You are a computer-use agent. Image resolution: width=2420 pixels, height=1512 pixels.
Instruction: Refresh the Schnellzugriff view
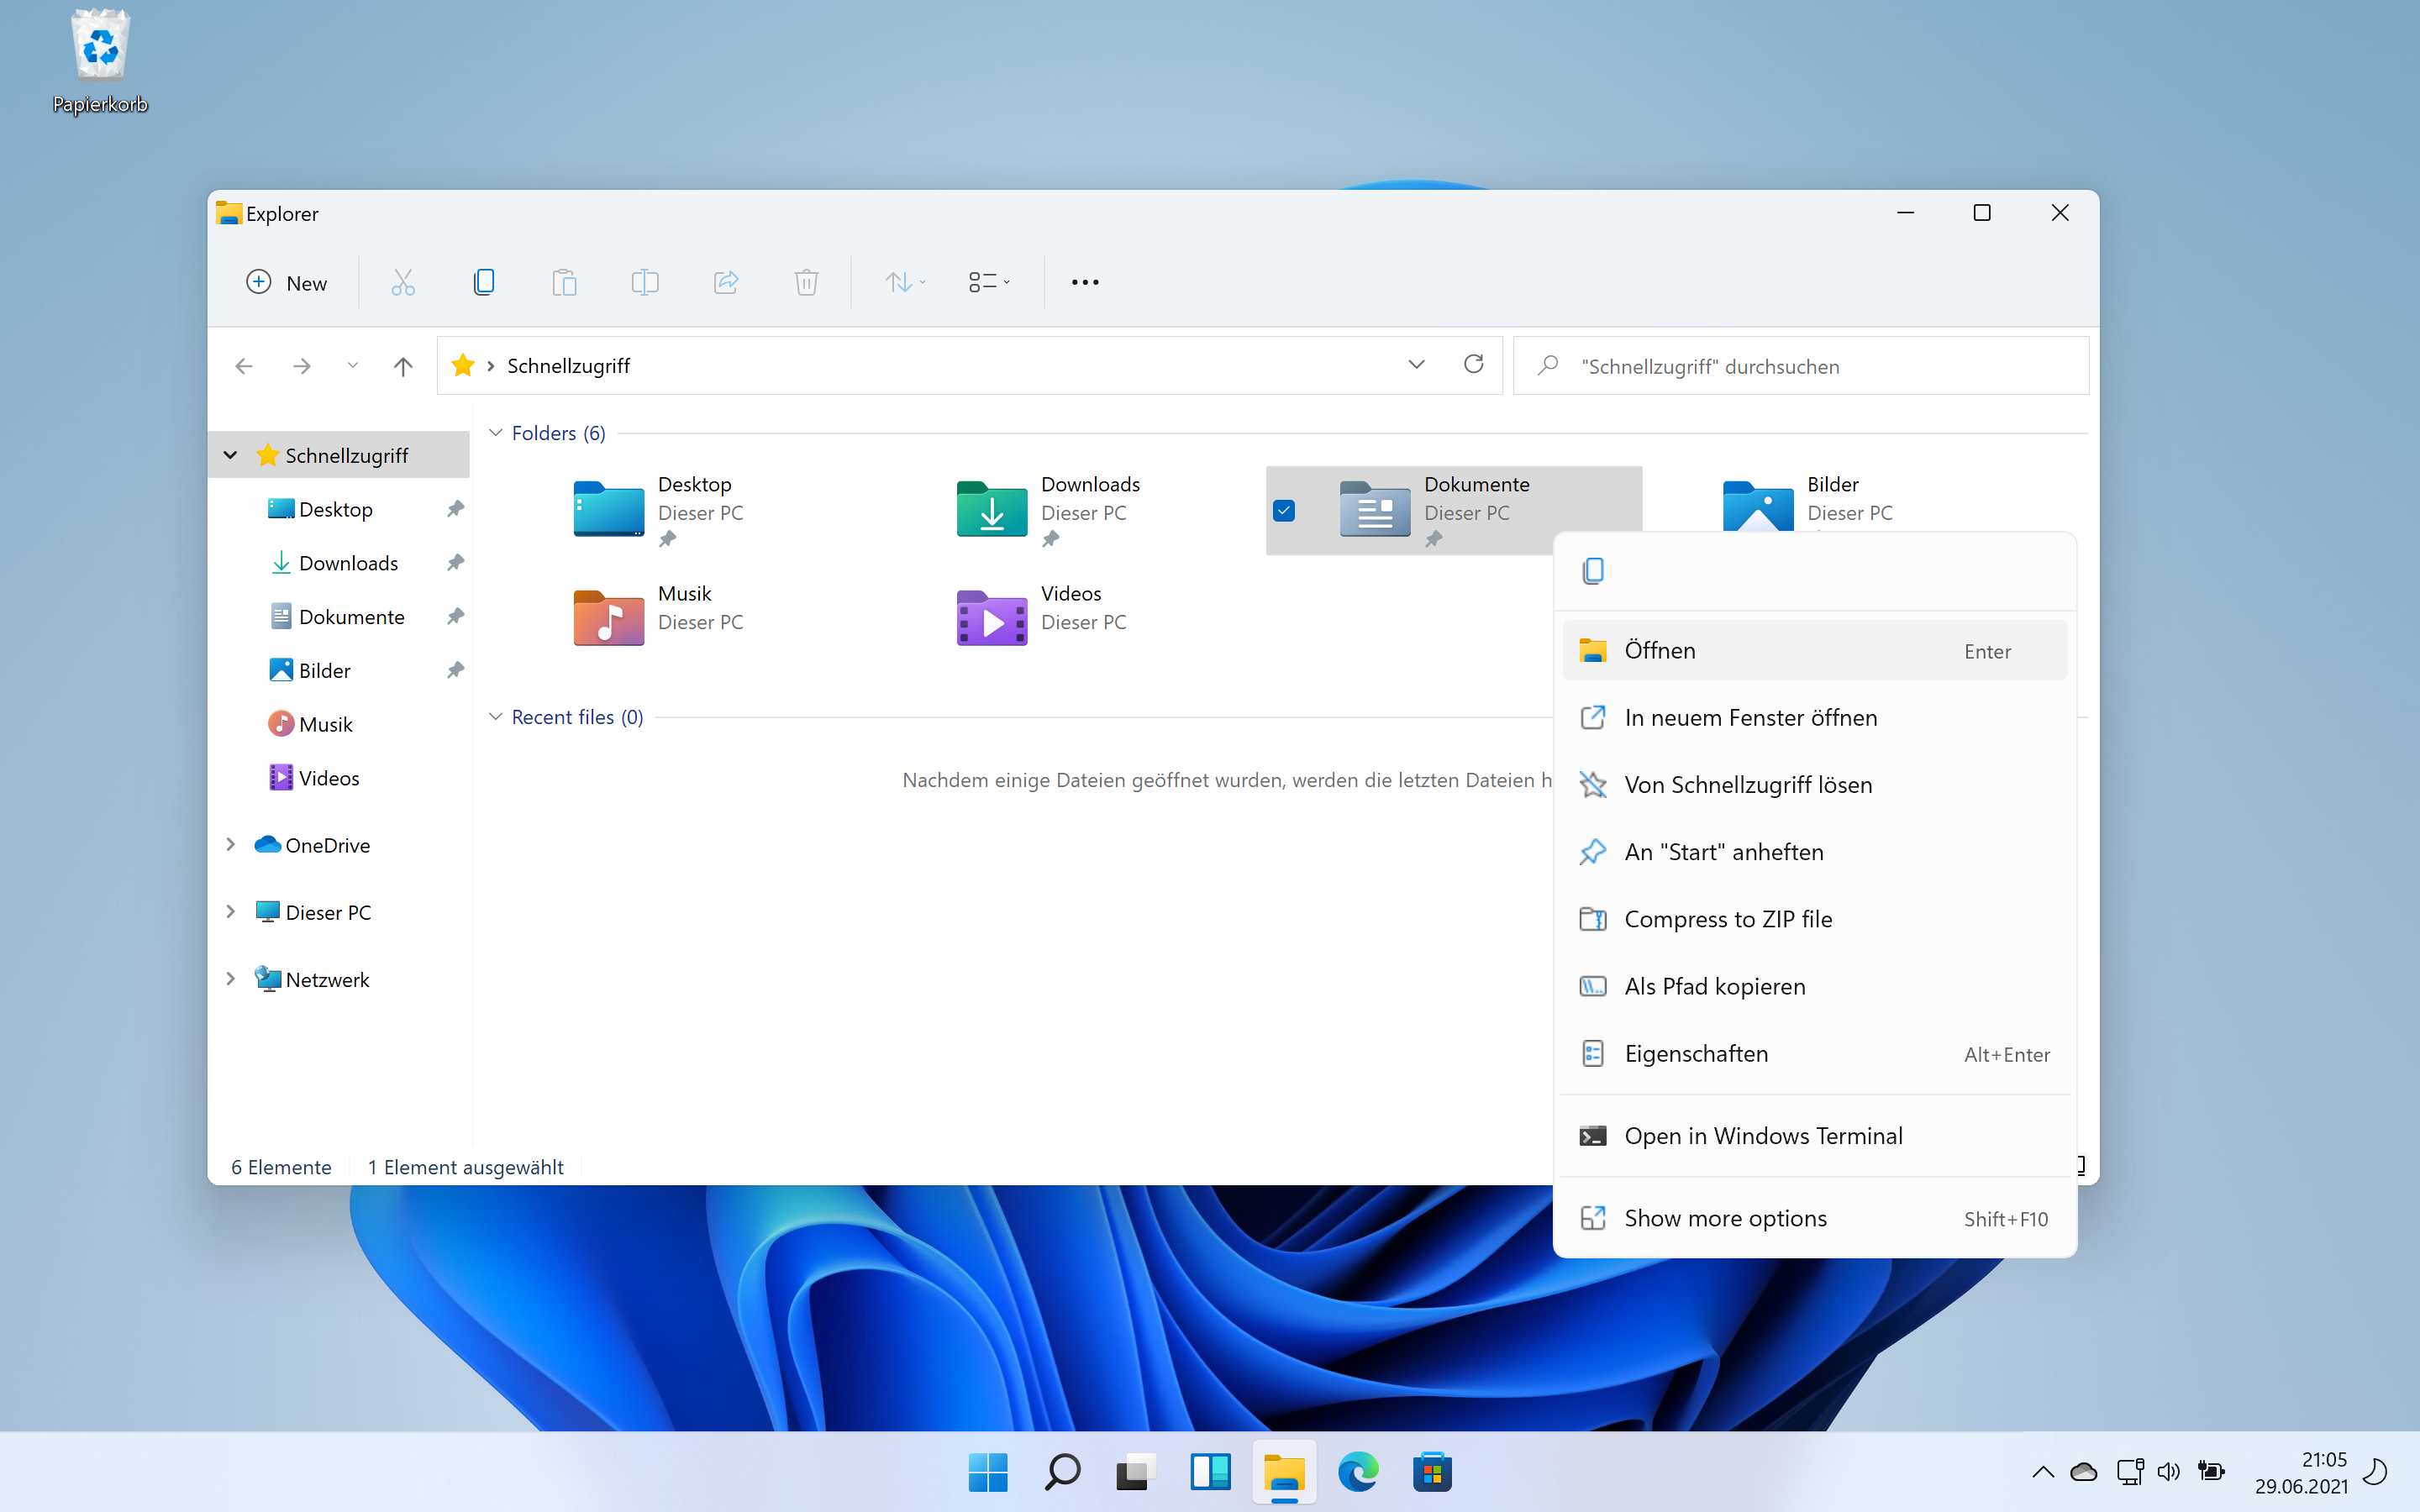(1473, 364)
